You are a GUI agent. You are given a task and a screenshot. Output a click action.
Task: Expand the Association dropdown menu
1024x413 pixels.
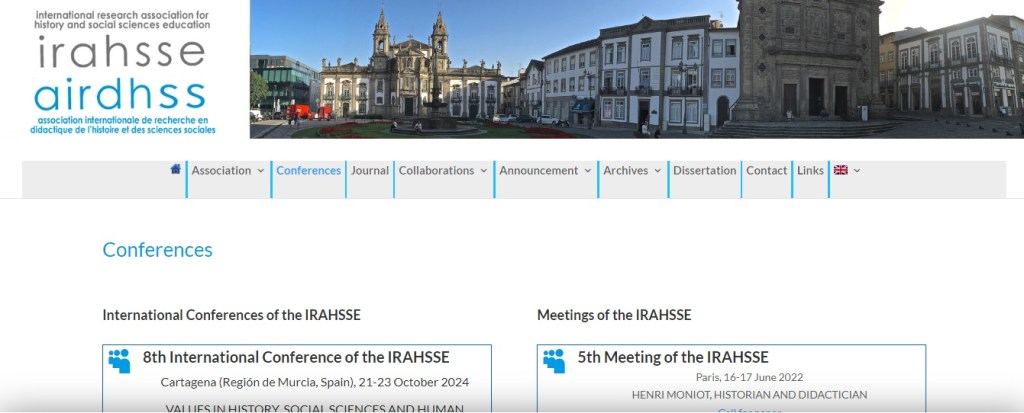click(x=228, y=171)
